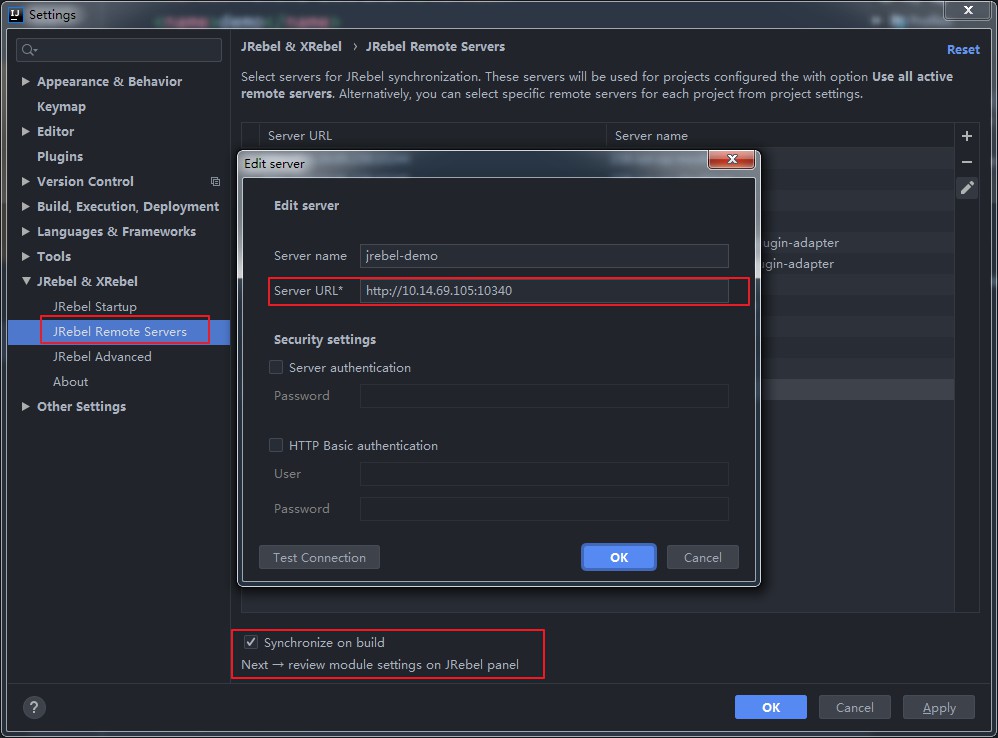The width and height of the screenshot is (998, 738).
Task: Expand Version Control tree arrow
Action: (25, 181)
